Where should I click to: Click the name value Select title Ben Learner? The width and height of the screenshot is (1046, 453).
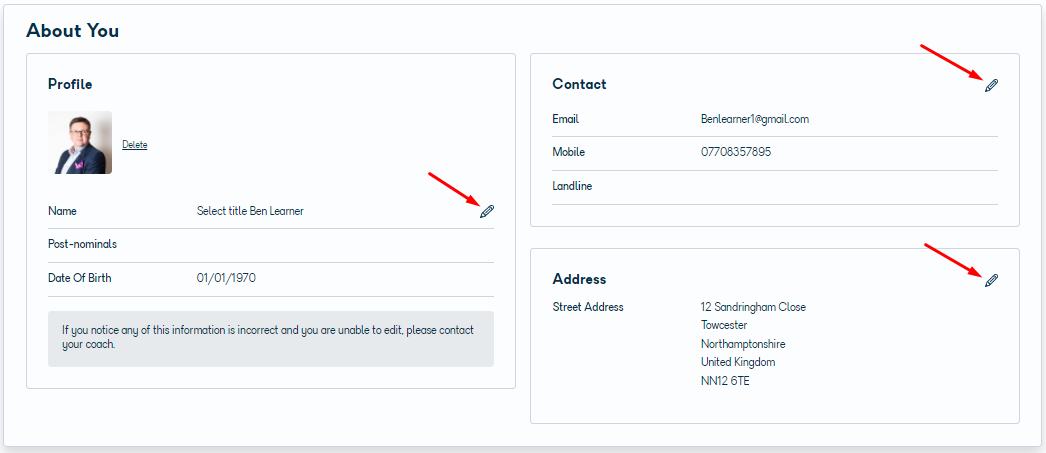point(250,211)
